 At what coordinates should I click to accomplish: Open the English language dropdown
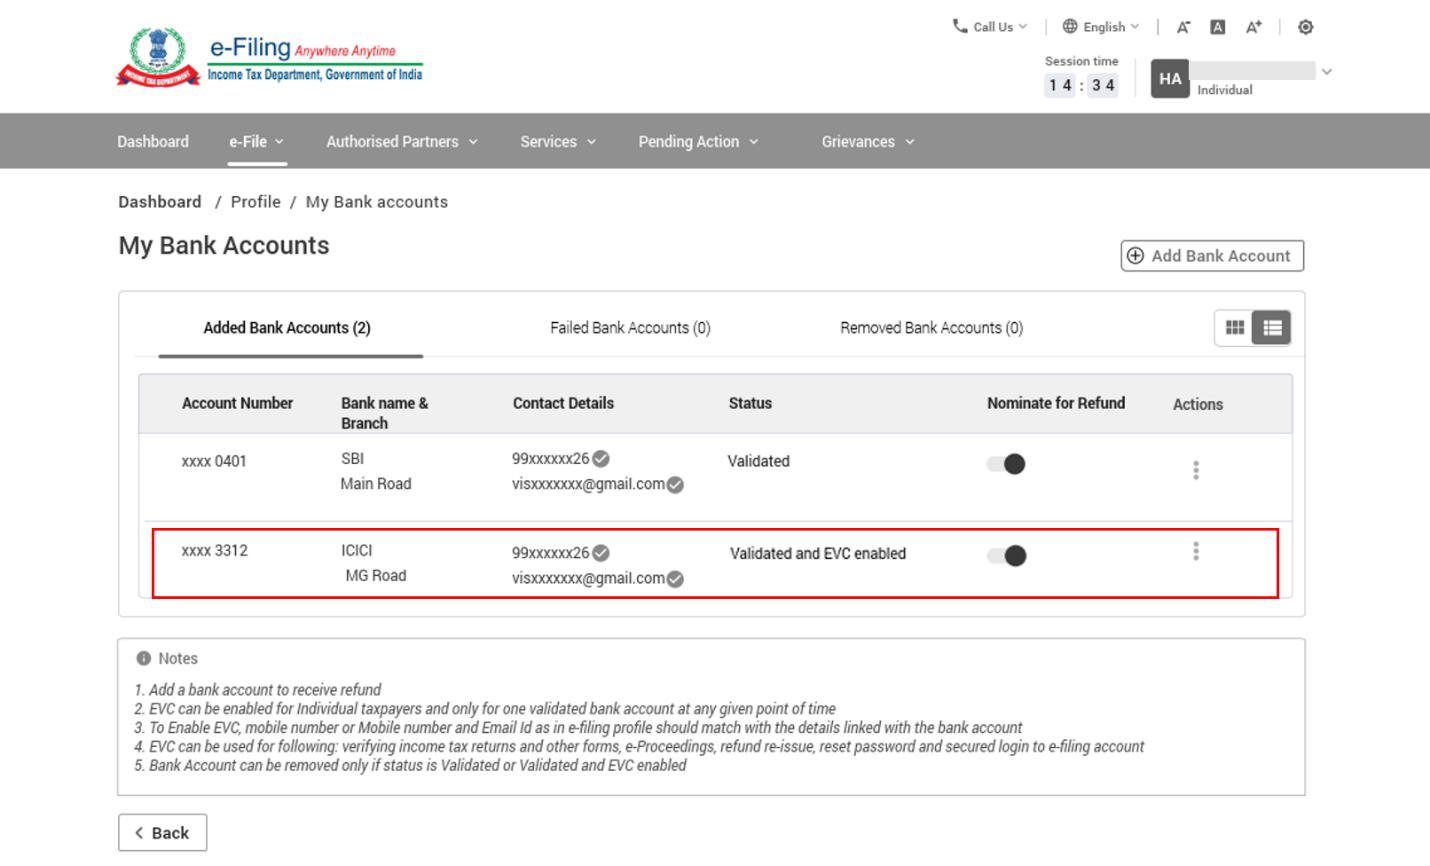click(1100, 27)
